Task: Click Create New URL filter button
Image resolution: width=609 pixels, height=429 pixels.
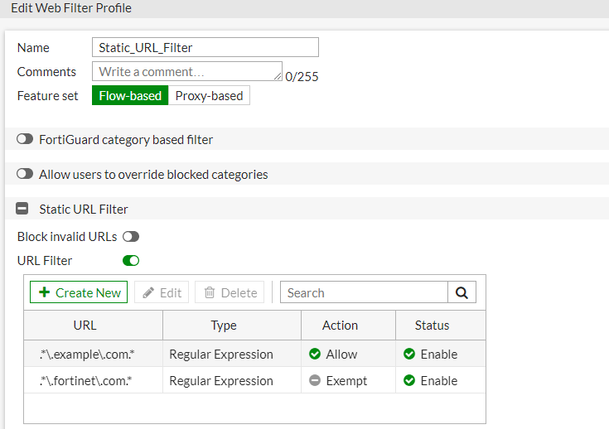Action: coord(79,292)
